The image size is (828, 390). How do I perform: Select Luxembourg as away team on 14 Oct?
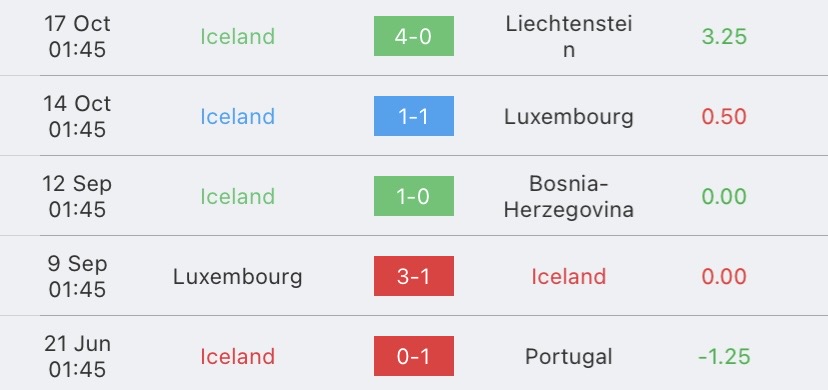(569, 117)
